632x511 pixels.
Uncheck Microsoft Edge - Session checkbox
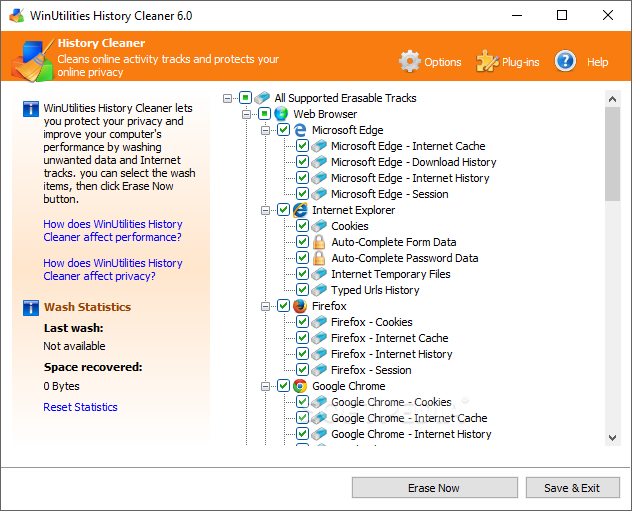302,194
